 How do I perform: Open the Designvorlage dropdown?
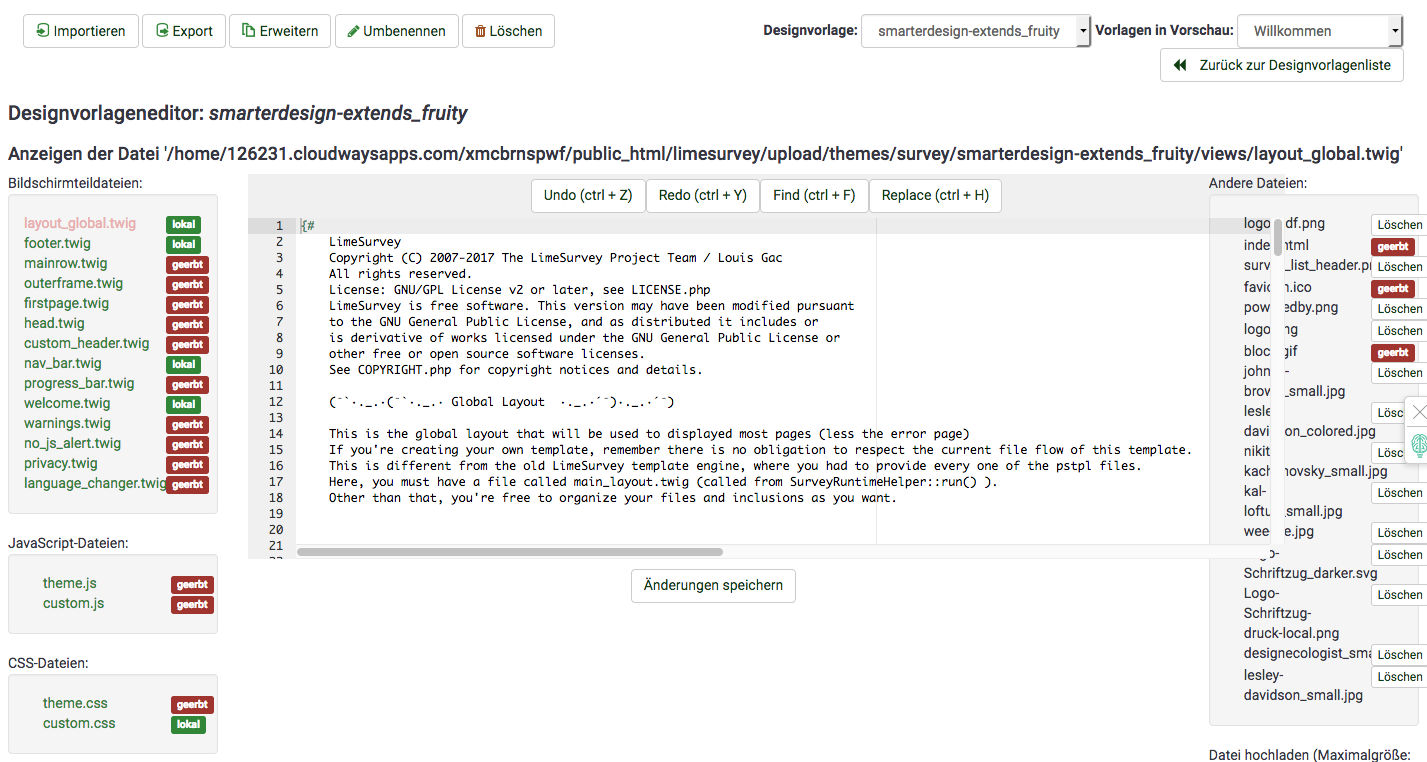(x=976, y=31)
